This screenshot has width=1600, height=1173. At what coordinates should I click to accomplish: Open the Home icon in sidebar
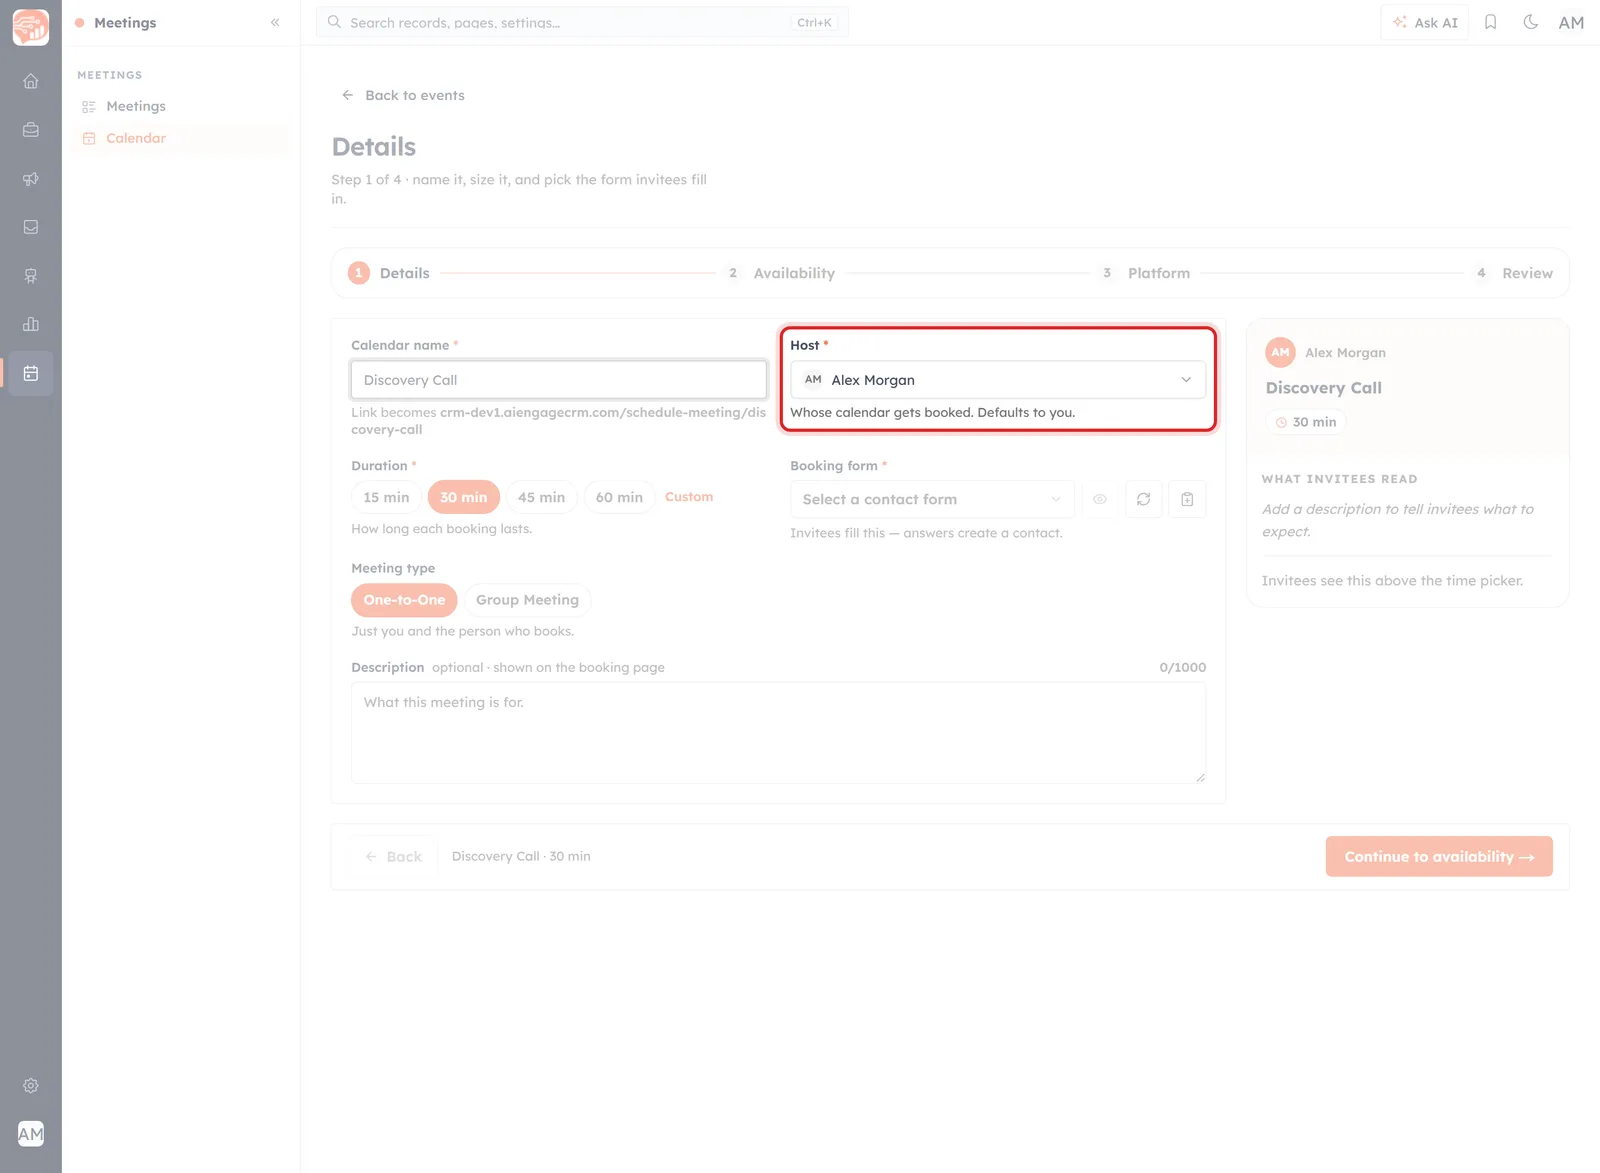[x=31, y=81]
